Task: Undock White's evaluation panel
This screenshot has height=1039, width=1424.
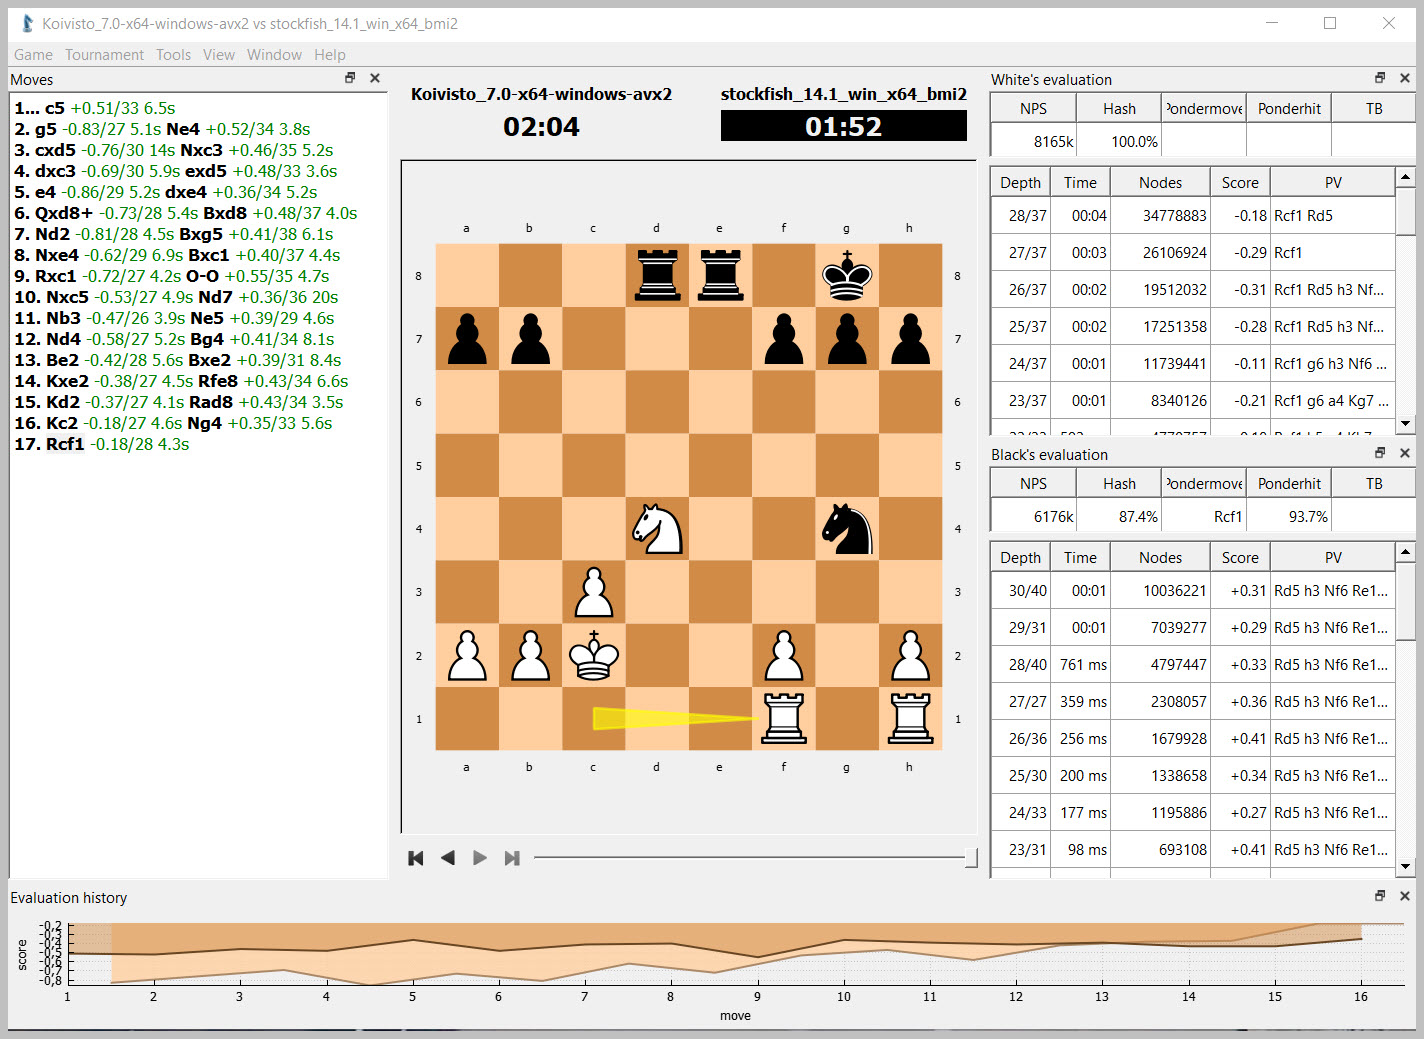Action: (1380, 78)
